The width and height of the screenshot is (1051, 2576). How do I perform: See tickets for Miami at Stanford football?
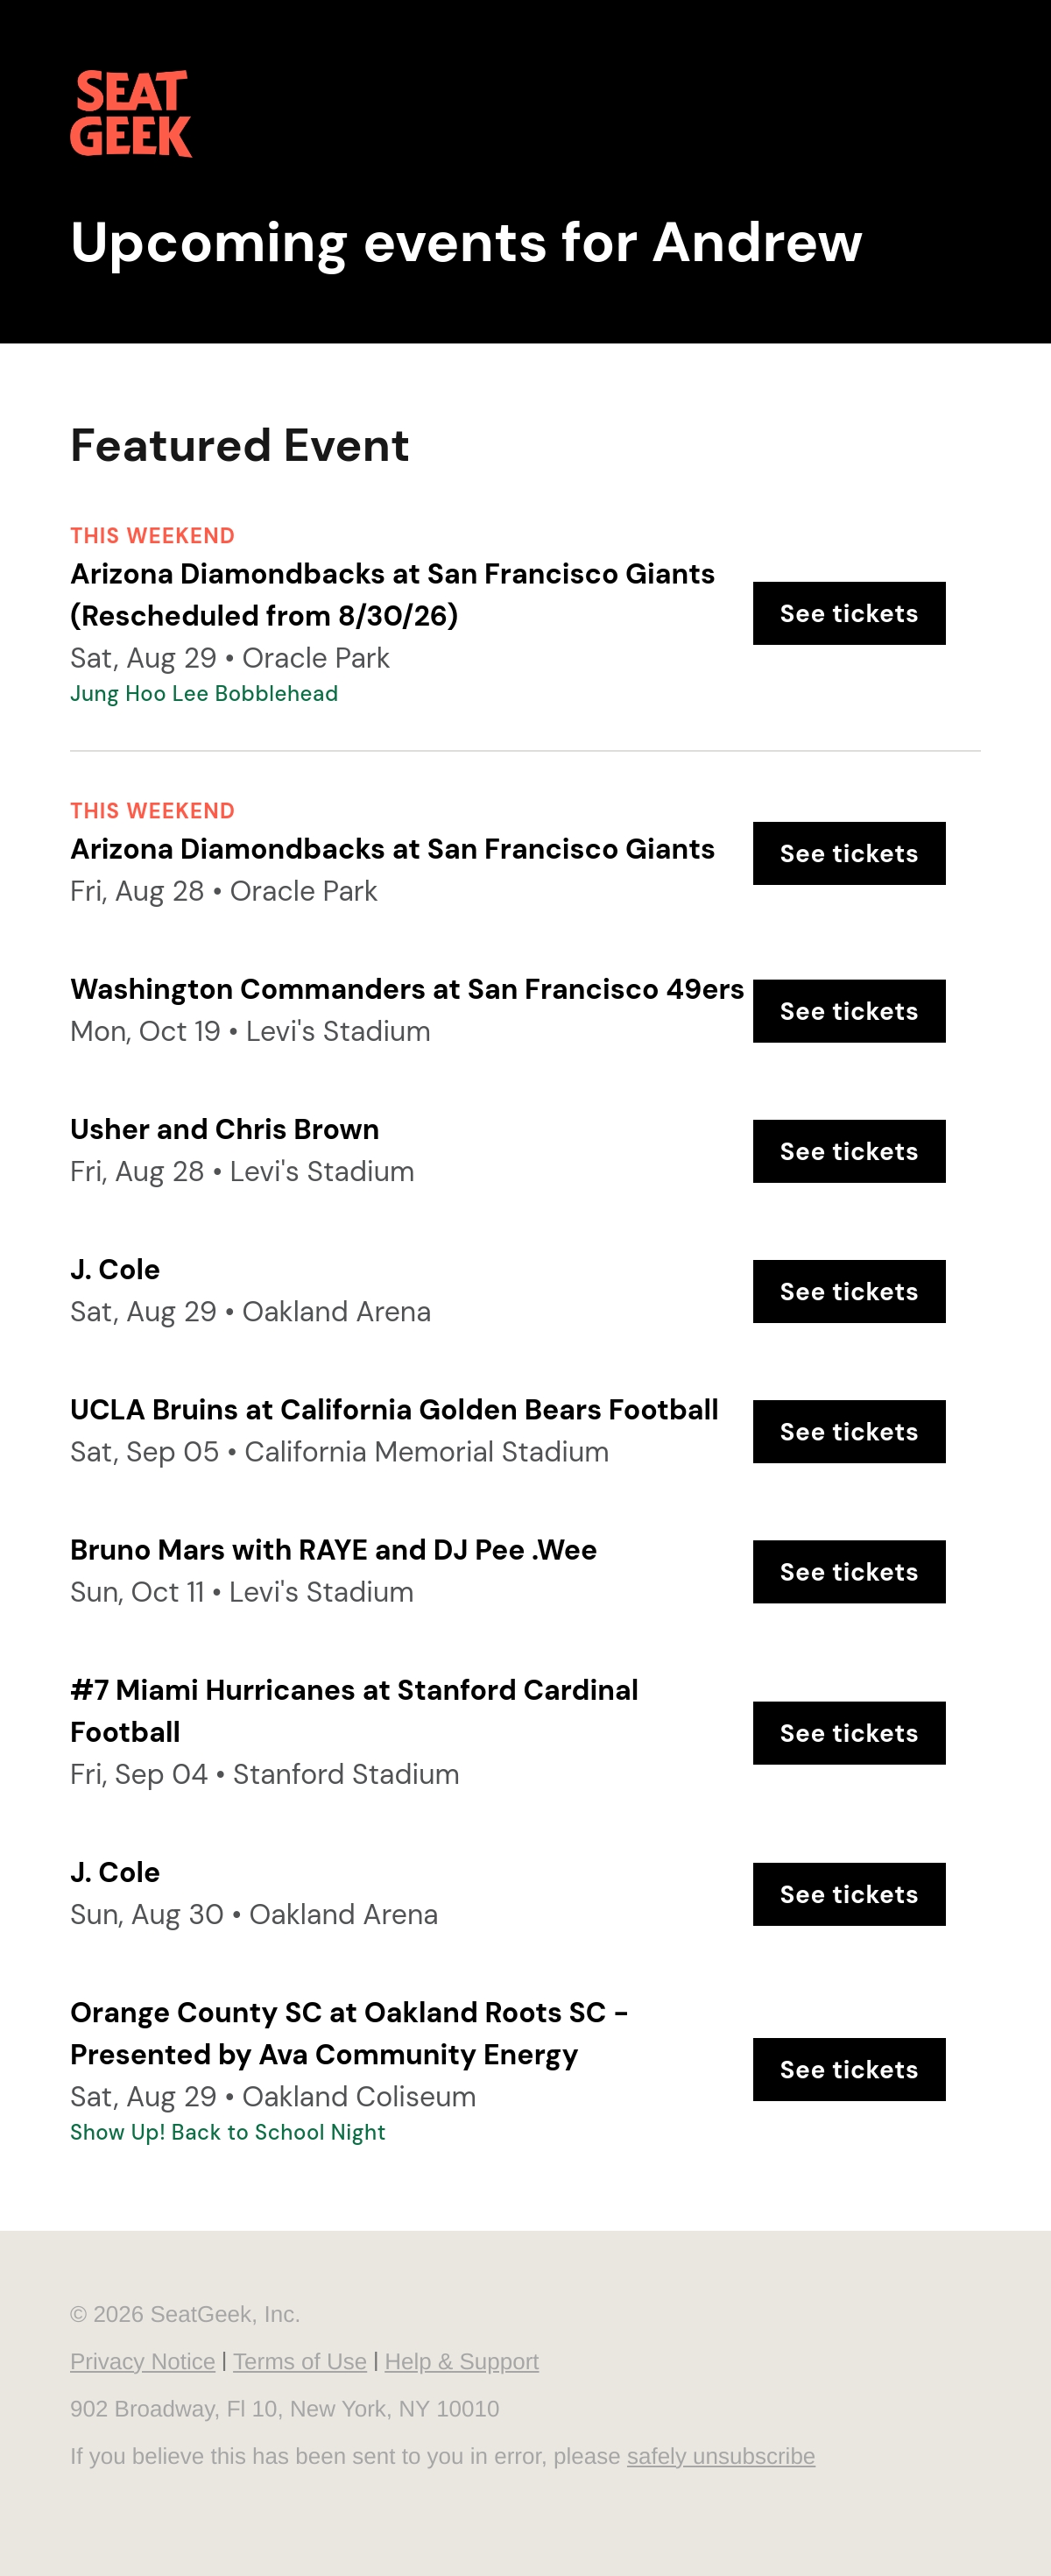pos(849,1733)
